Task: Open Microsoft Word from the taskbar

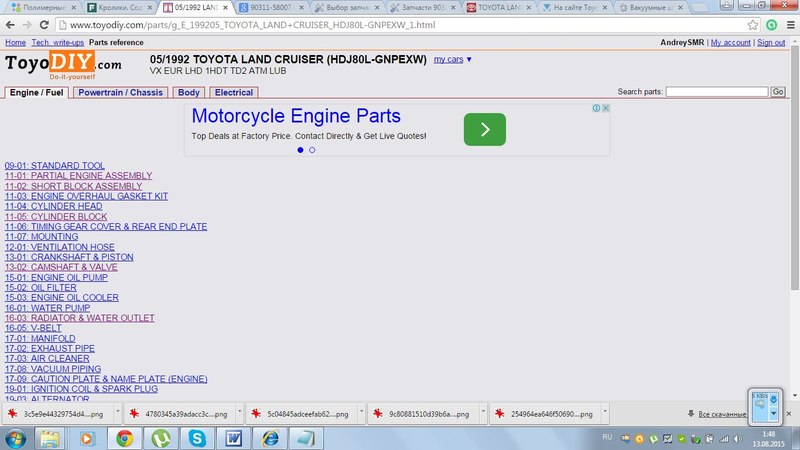Action: click(232, 437)
